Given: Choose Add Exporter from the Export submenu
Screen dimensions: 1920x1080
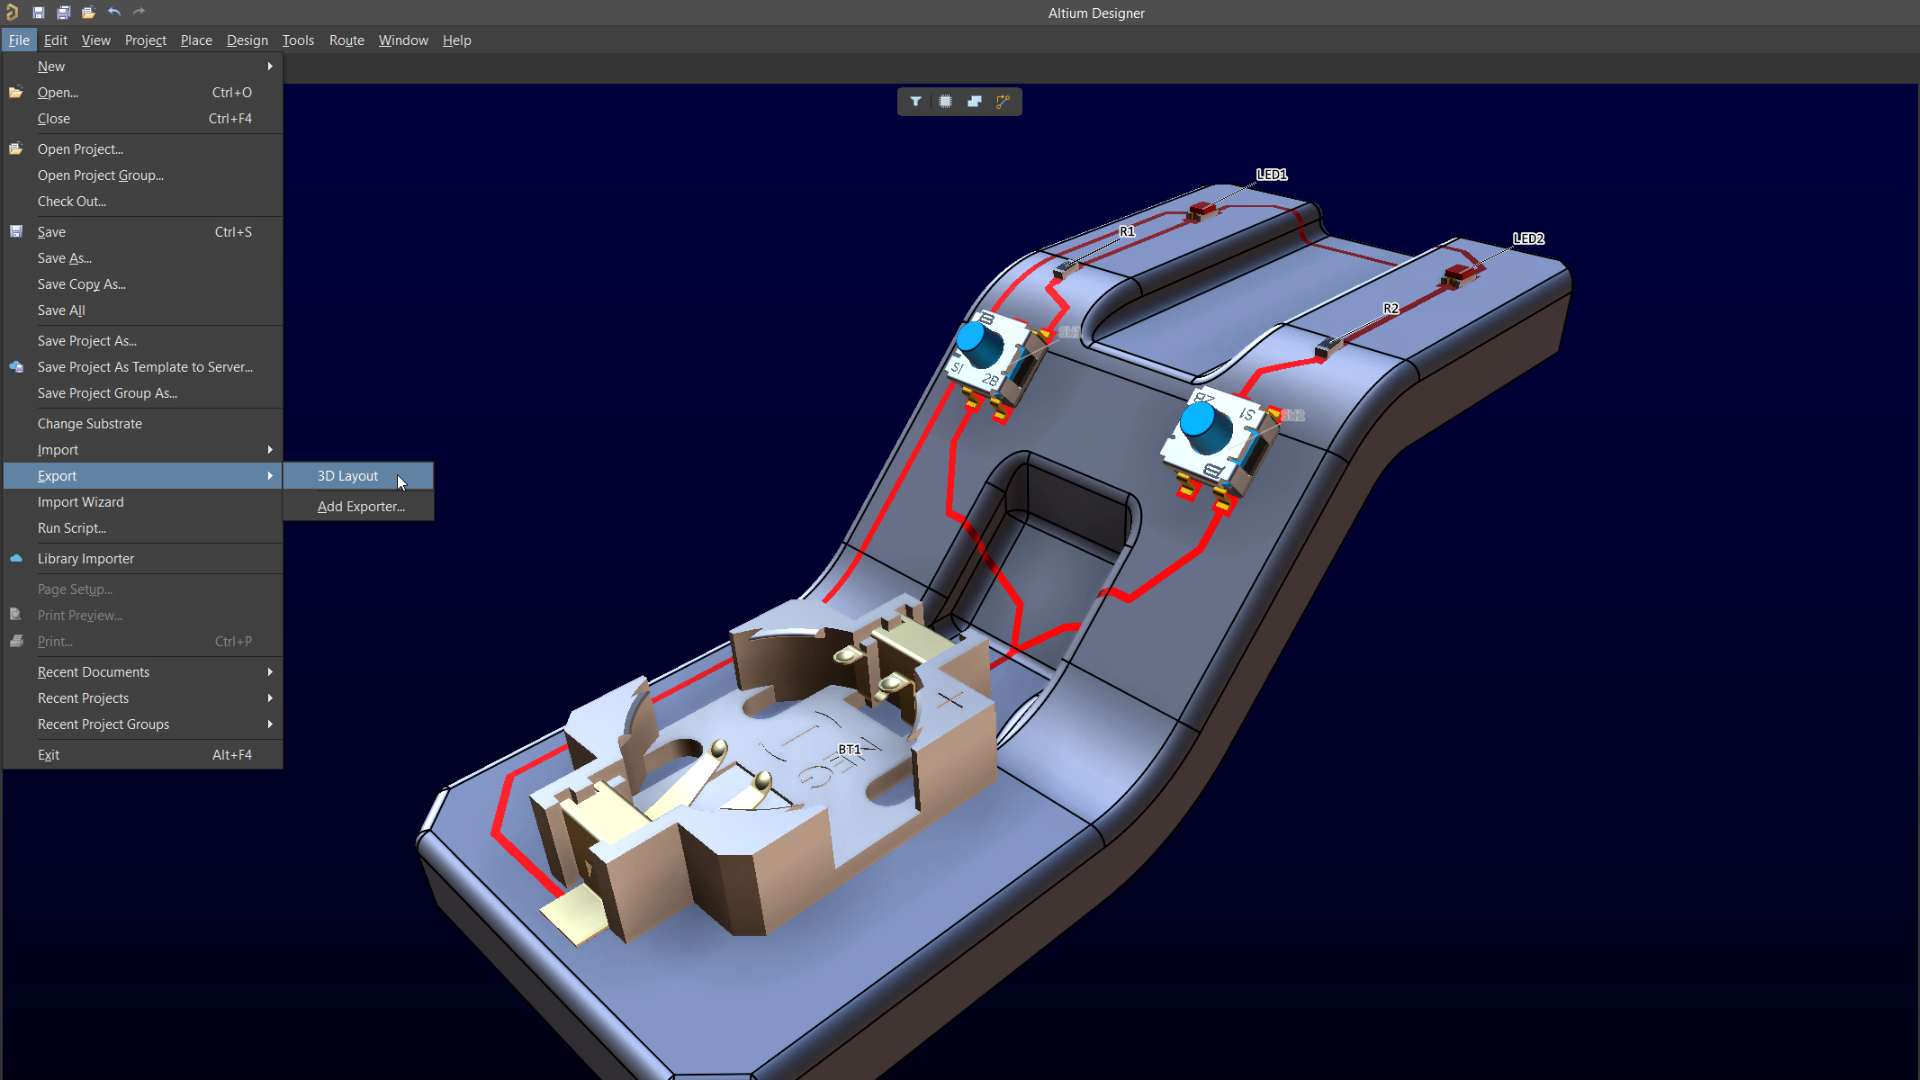Looking at the screenshot, I should pos(361,506).
